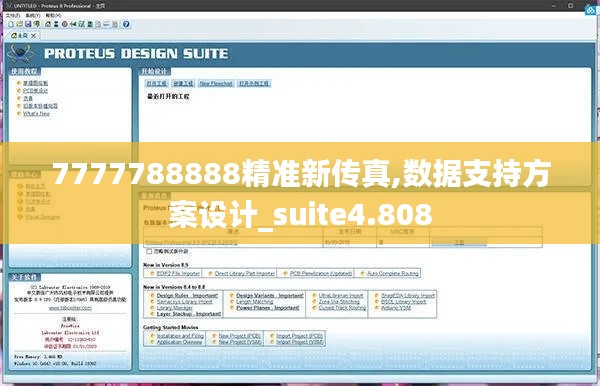Open the PDF2 File Importer link

click(x=178, y=273)
